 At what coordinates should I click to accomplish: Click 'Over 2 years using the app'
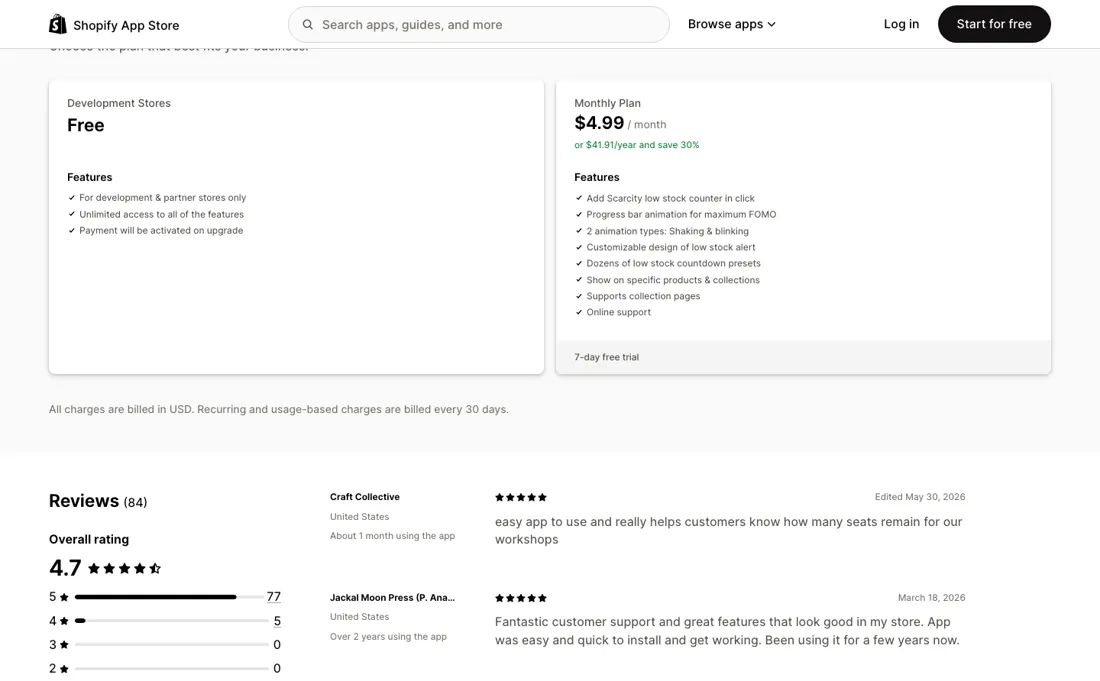tap(388, 637)
